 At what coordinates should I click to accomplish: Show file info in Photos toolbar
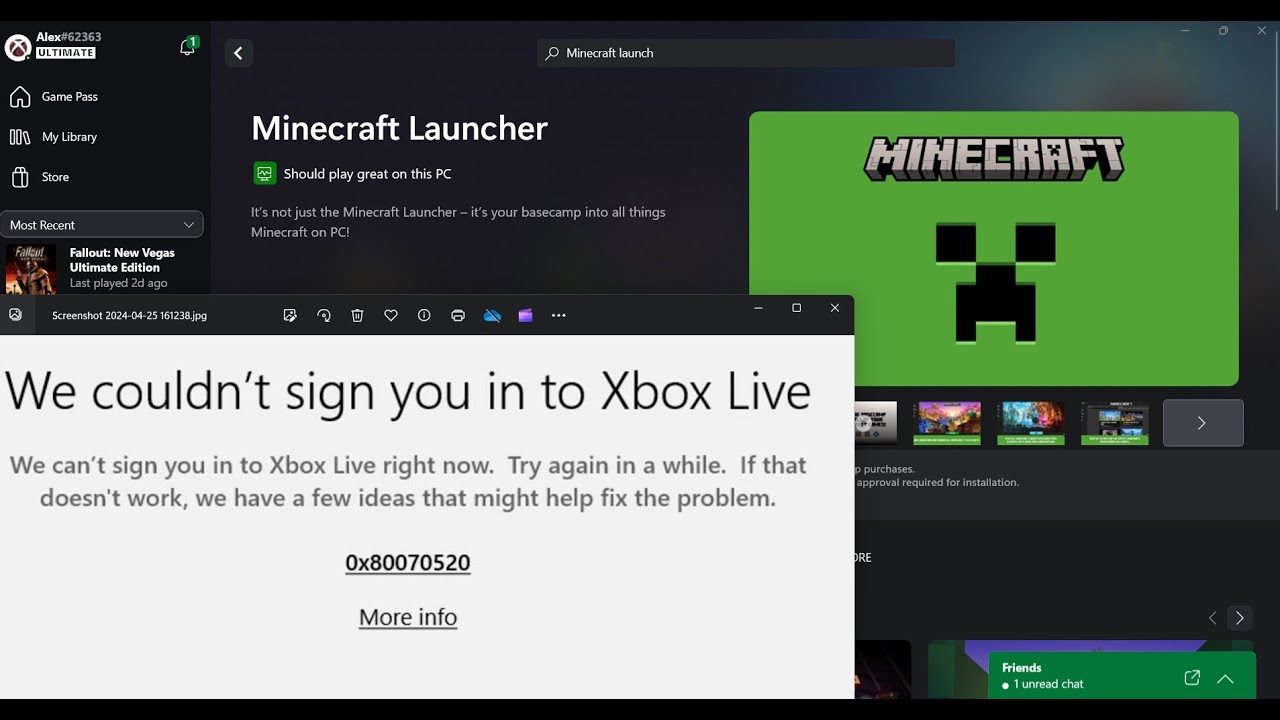pos(424,315)
